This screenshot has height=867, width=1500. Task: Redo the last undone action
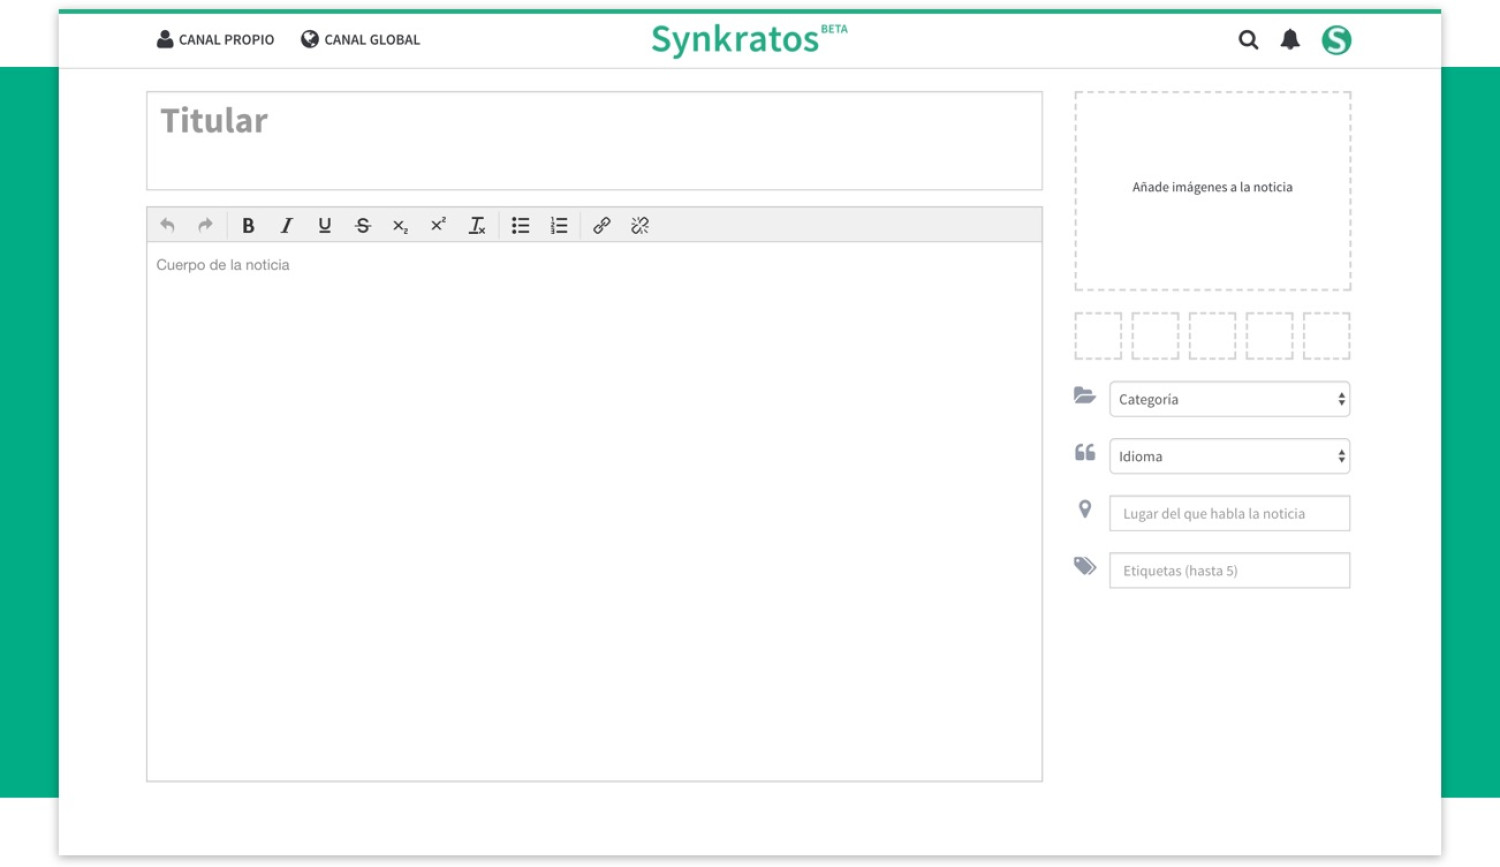pos(204,225)
